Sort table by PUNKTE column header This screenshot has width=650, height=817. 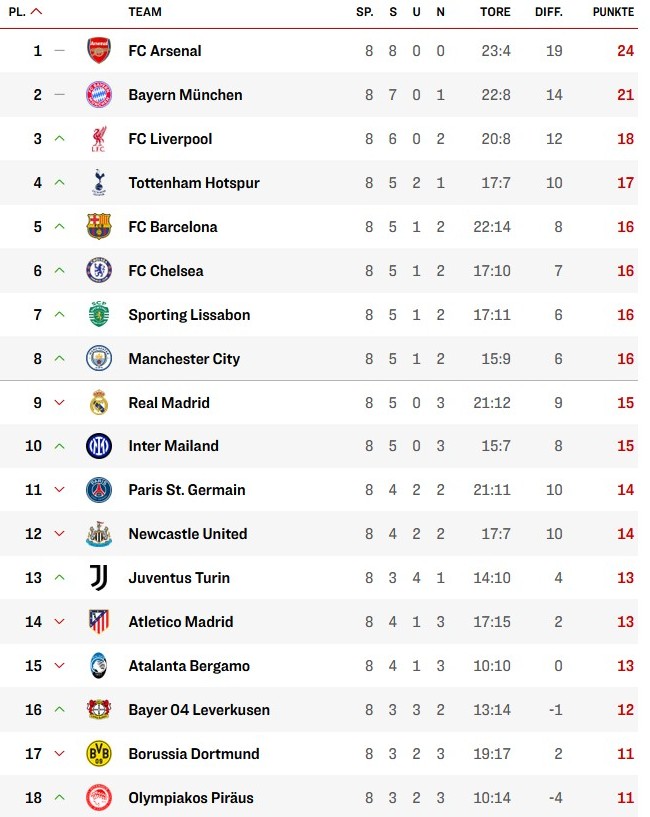tap(612, 12)
